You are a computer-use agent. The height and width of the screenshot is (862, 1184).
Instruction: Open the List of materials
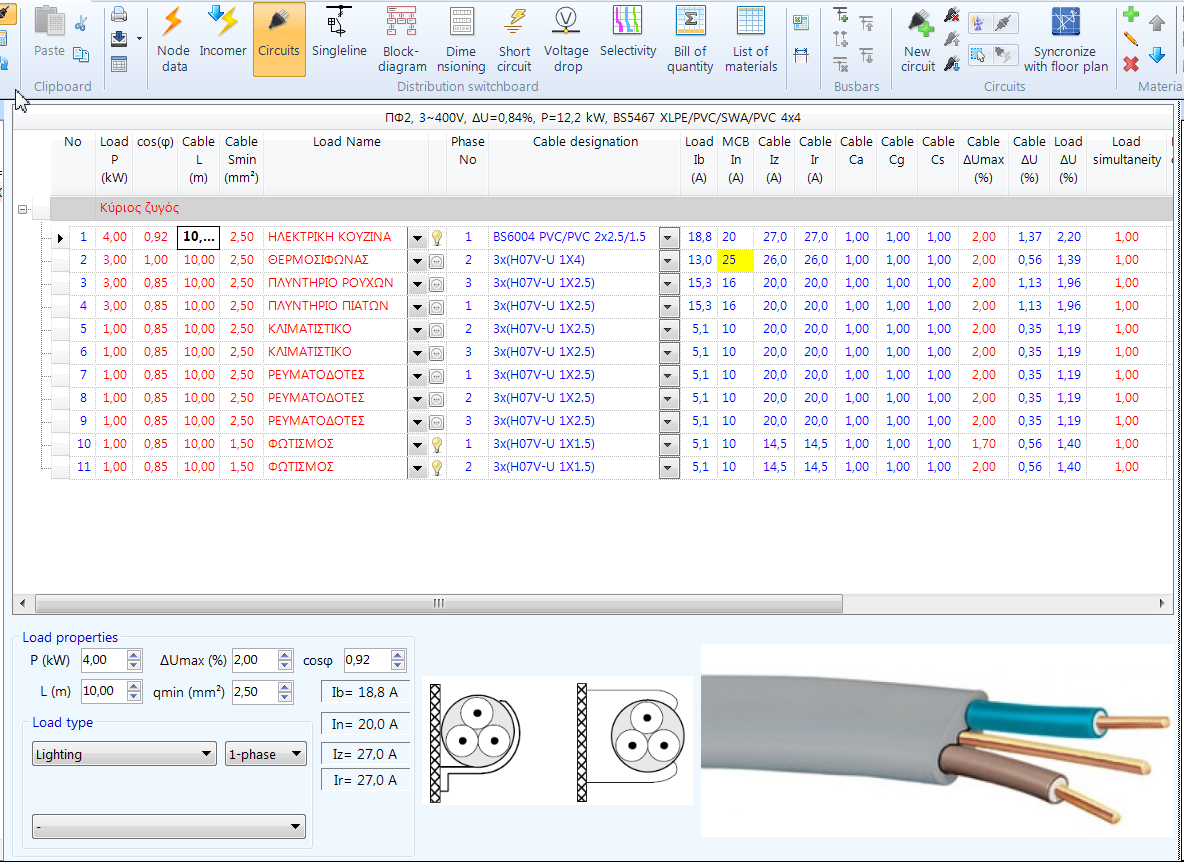tap(751, 40)
